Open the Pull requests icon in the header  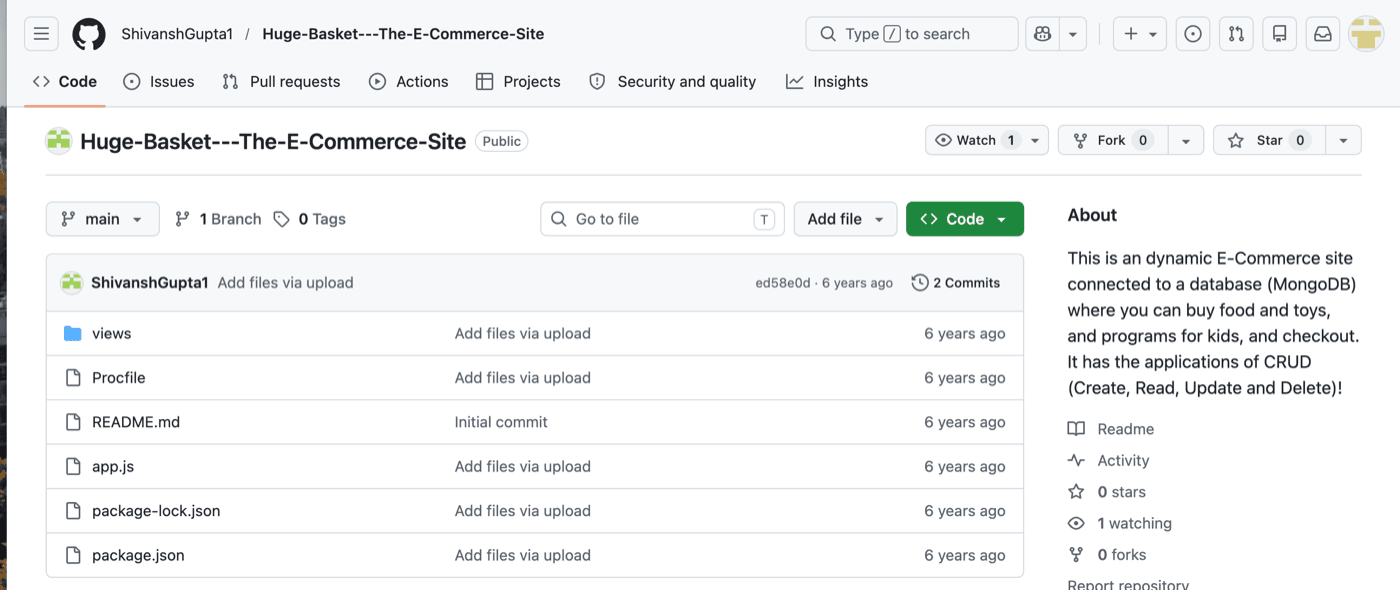pyautogui.click(x=1236, y=34)
